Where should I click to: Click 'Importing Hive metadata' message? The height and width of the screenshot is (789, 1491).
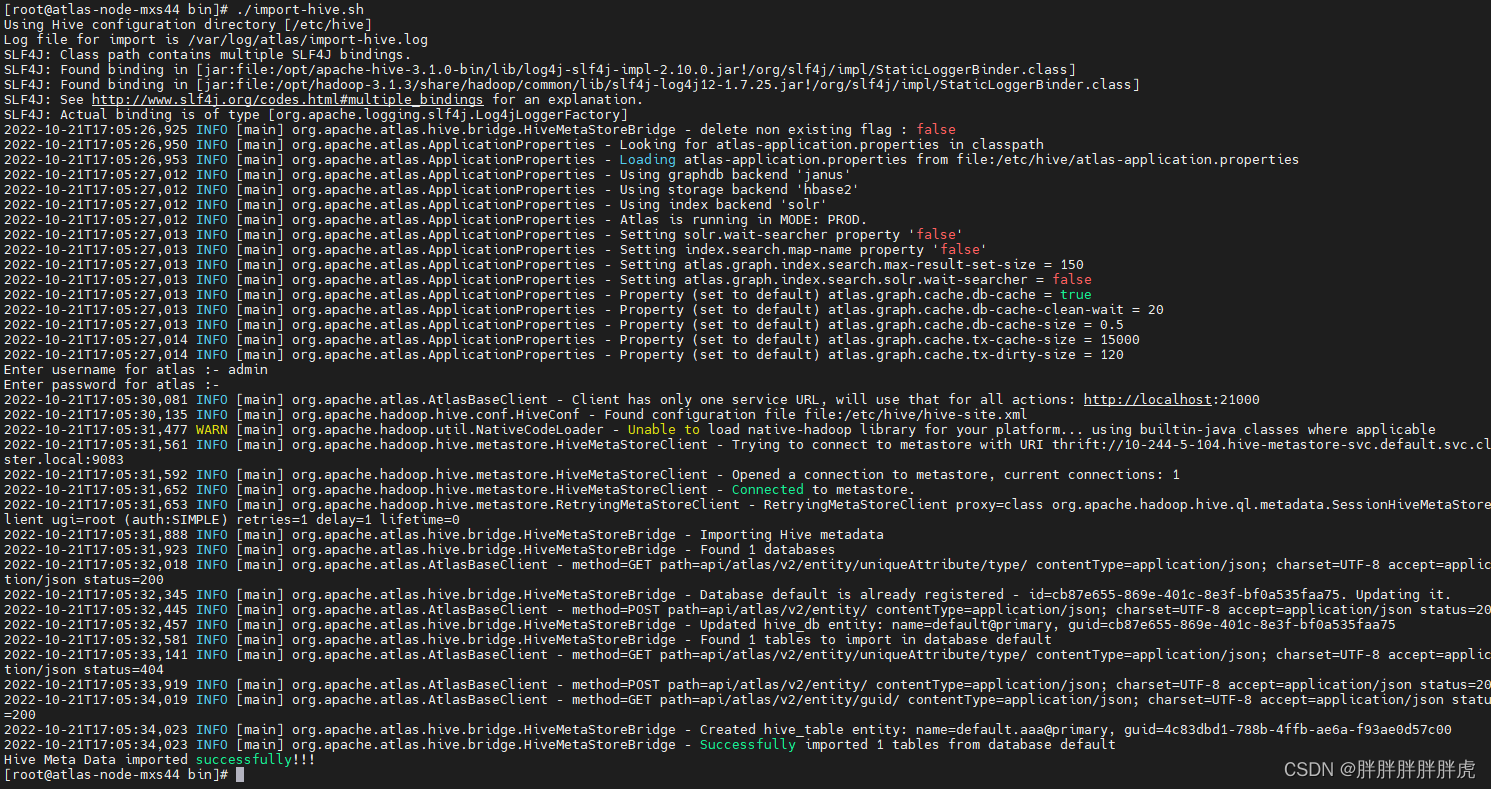click(x=791, y=535)
